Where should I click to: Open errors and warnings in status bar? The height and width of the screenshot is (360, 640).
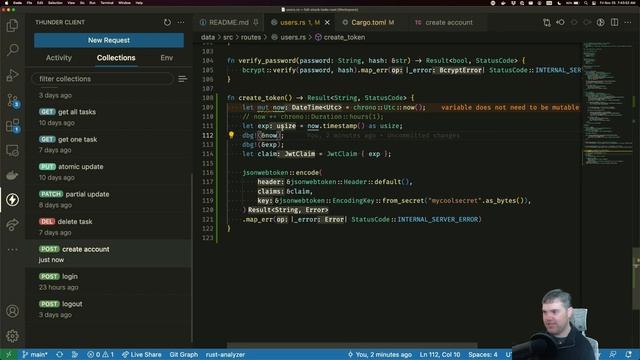click(100, 355)
